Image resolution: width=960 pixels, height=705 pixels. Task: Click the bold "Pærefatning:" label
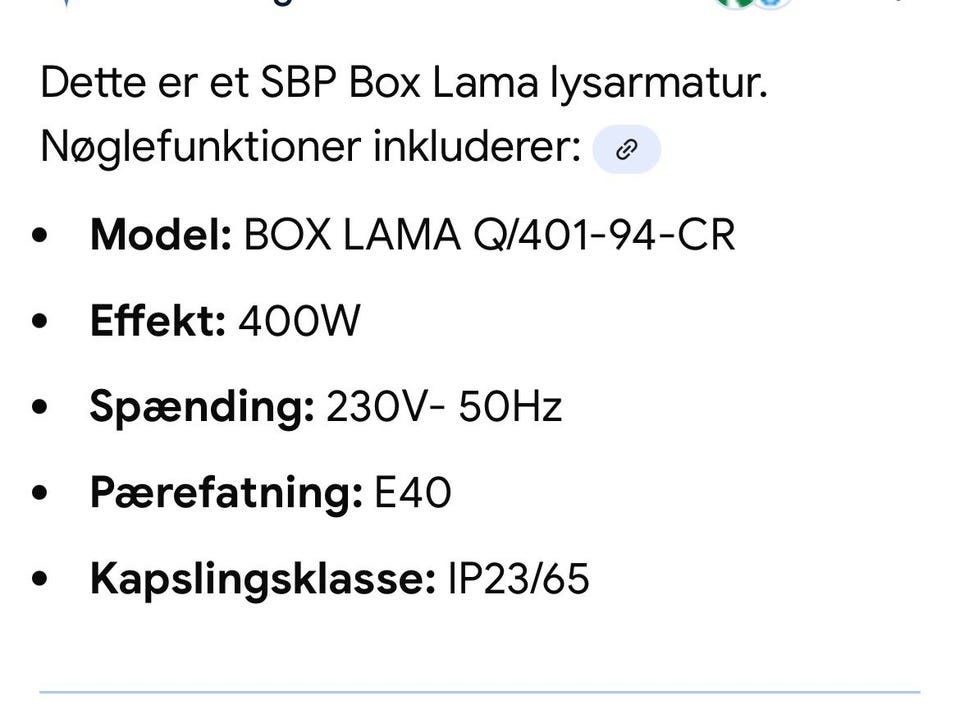226,493
